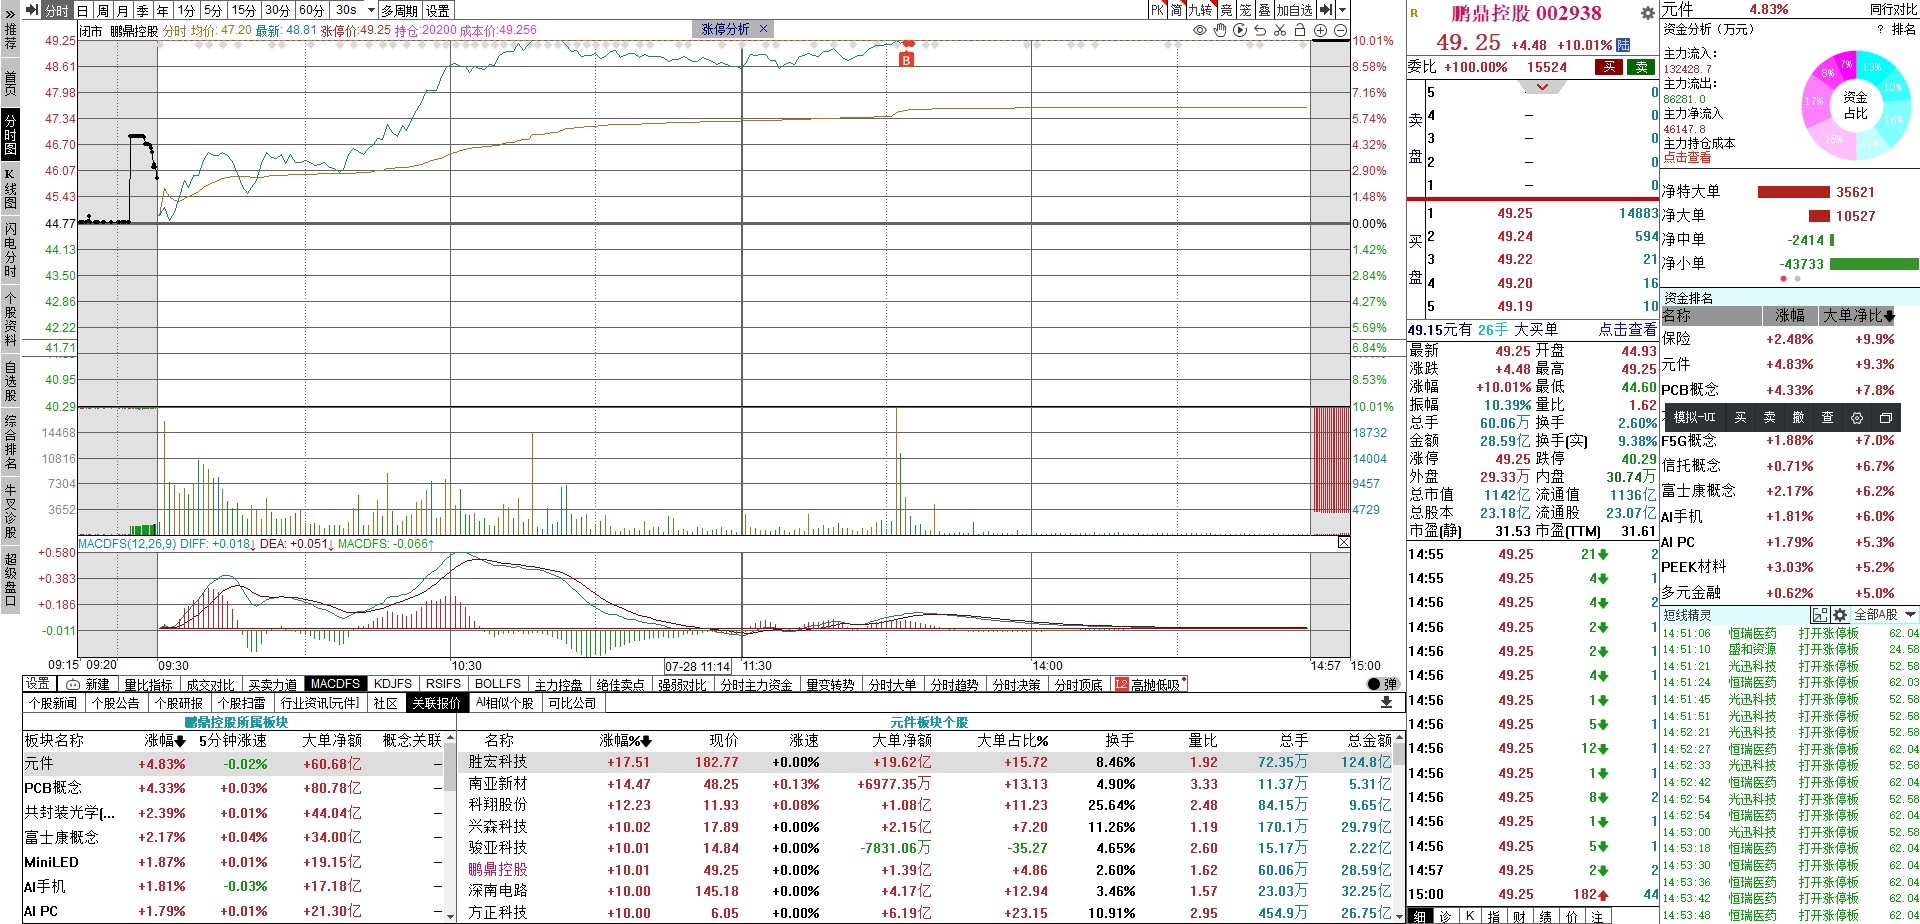The height and width of the screenshot is (924, 1920).
Task: Close the 涨停分析 tab
Action: (763, 29)
